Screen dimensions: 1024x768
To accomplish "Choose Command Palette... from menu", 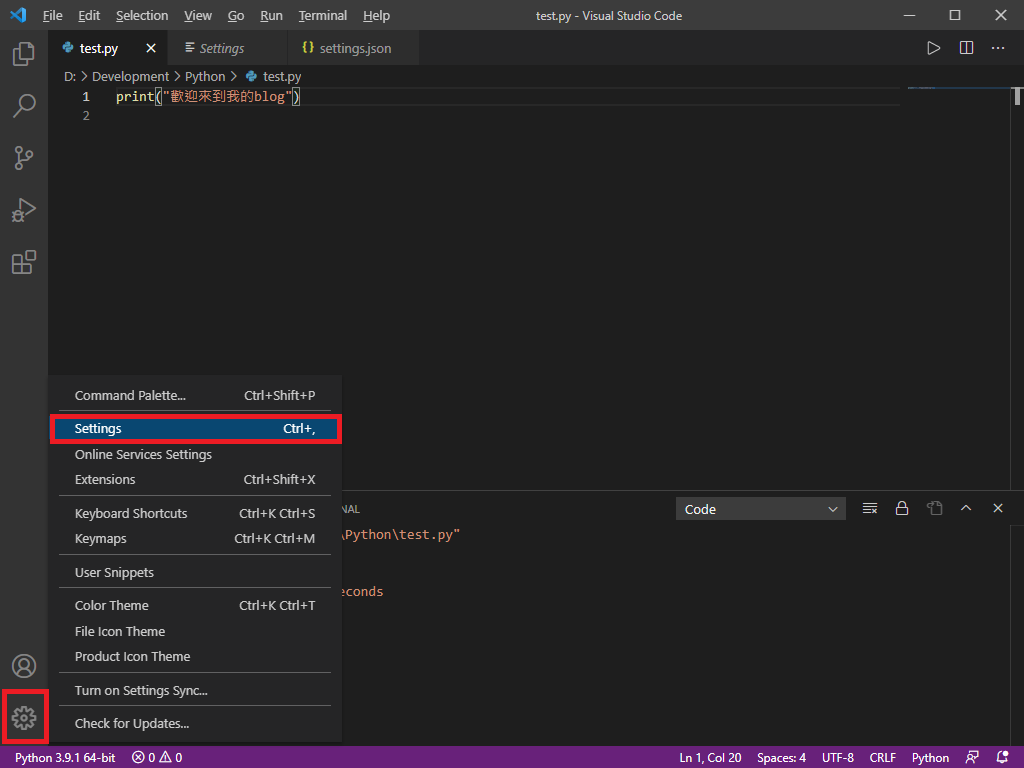I will coord(195,396).
